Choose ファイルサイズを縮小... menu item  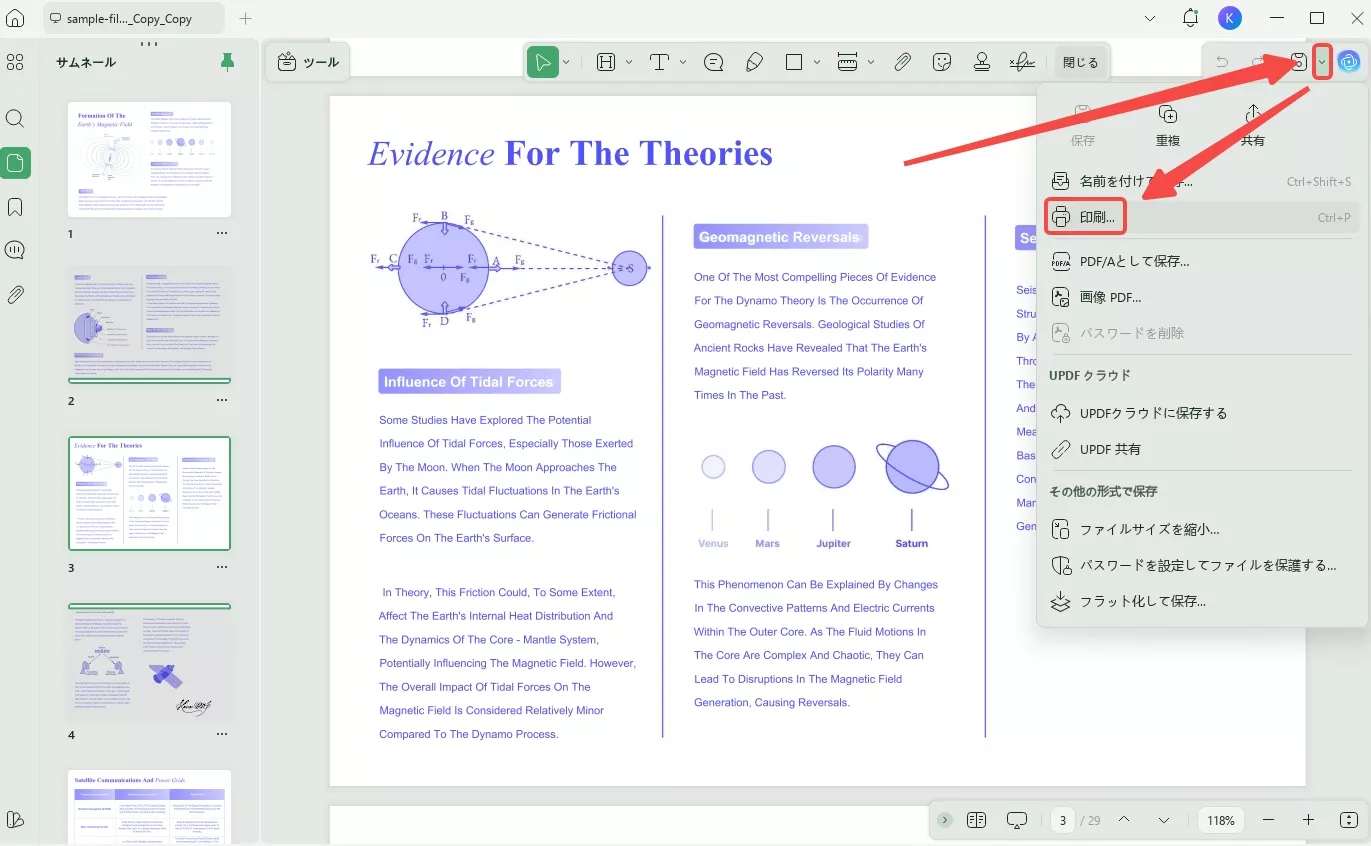pyautogui.click(x=1202, y=529)
